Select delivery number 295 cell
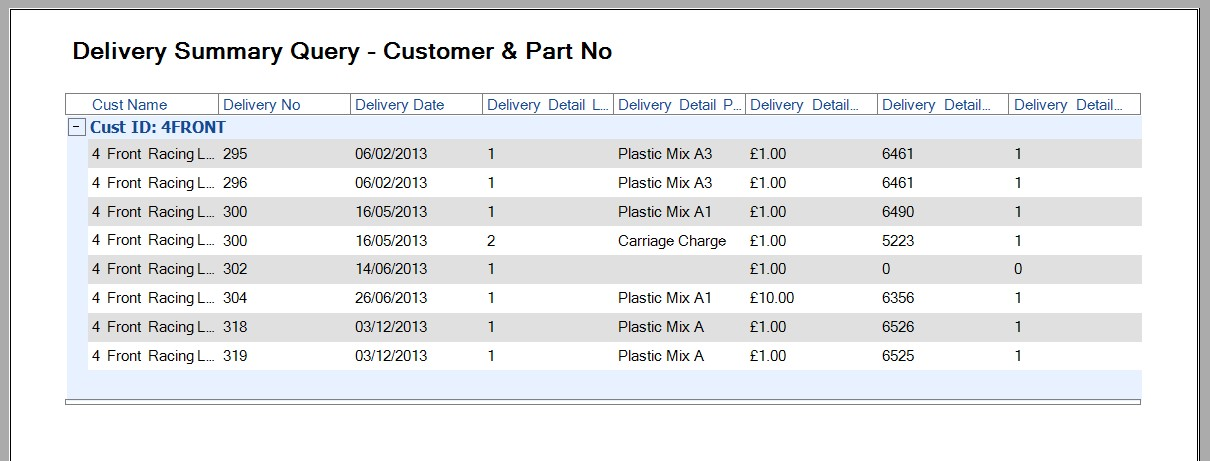 click(x=235, y=154)
